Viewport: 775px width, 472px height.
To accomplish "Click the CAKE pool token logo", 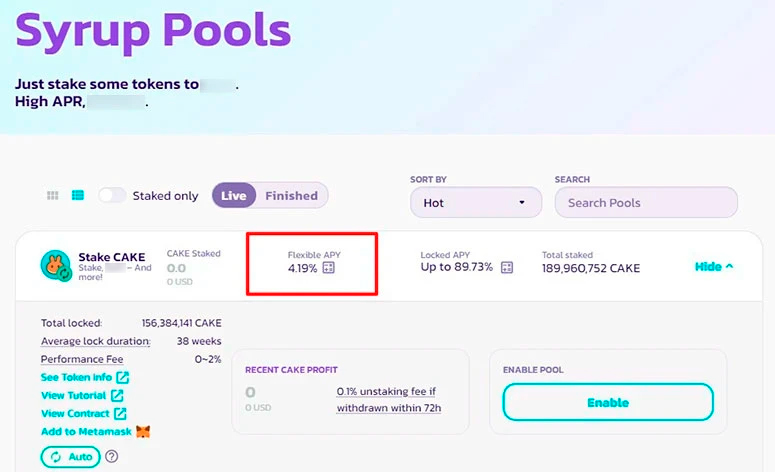I will 55,265.
